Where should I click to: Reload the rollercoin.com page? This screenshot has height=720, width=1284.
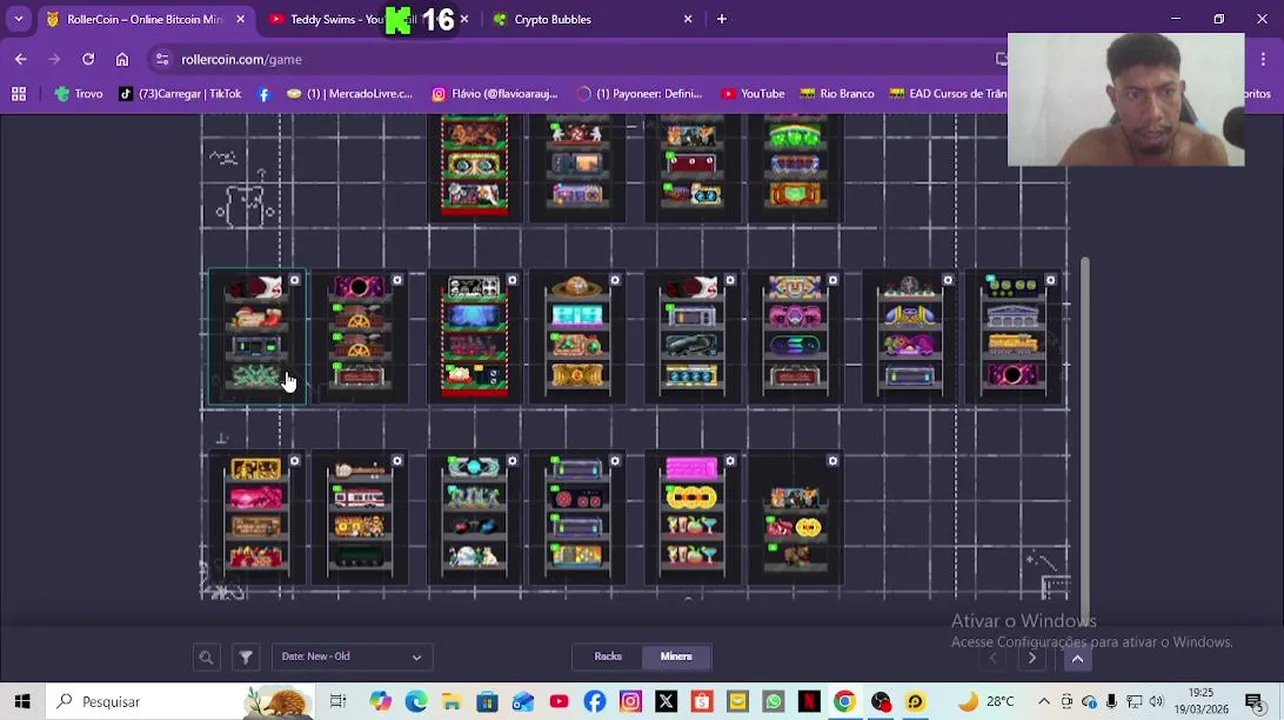tap(88, 59)
